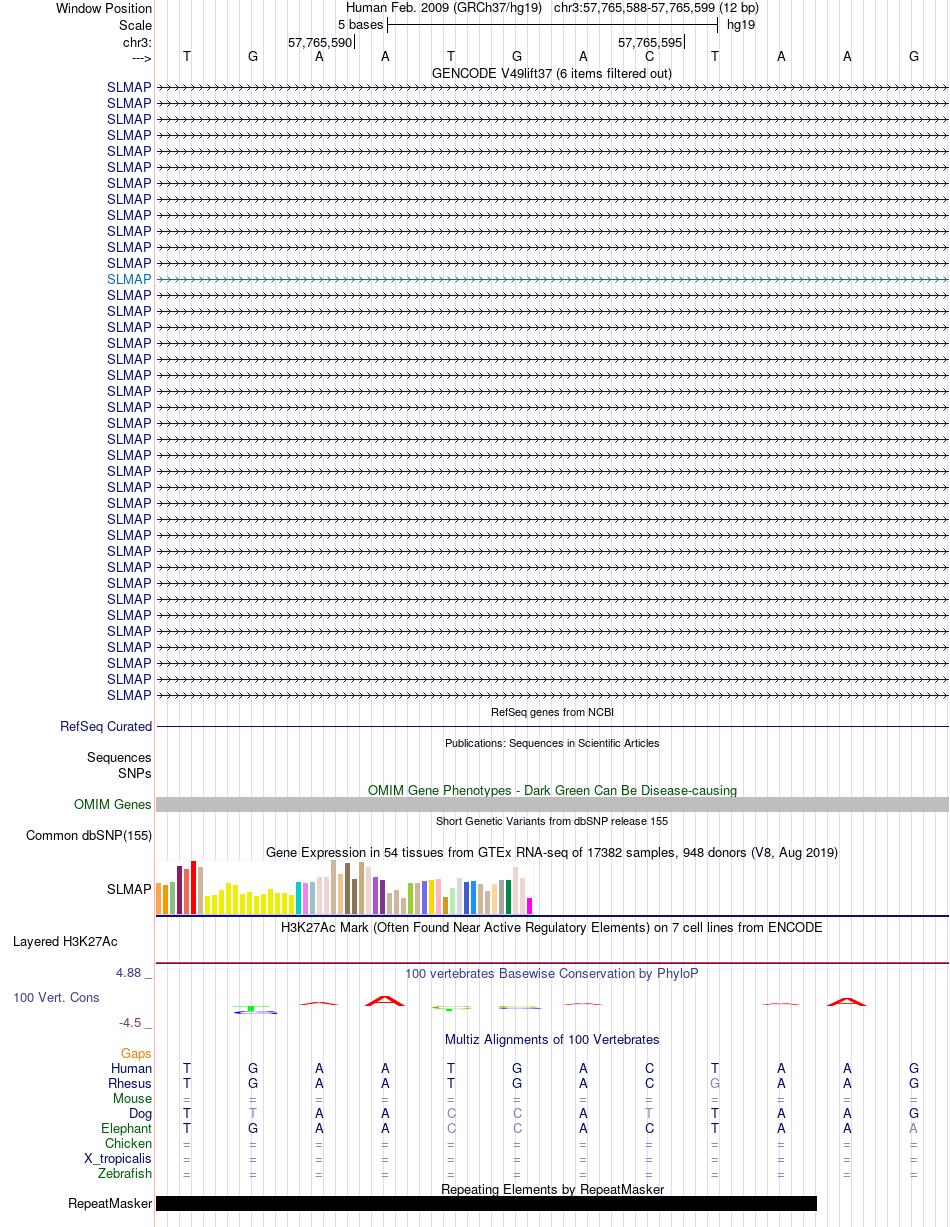Click the X_tropicalis species label

click(118, 1158)
